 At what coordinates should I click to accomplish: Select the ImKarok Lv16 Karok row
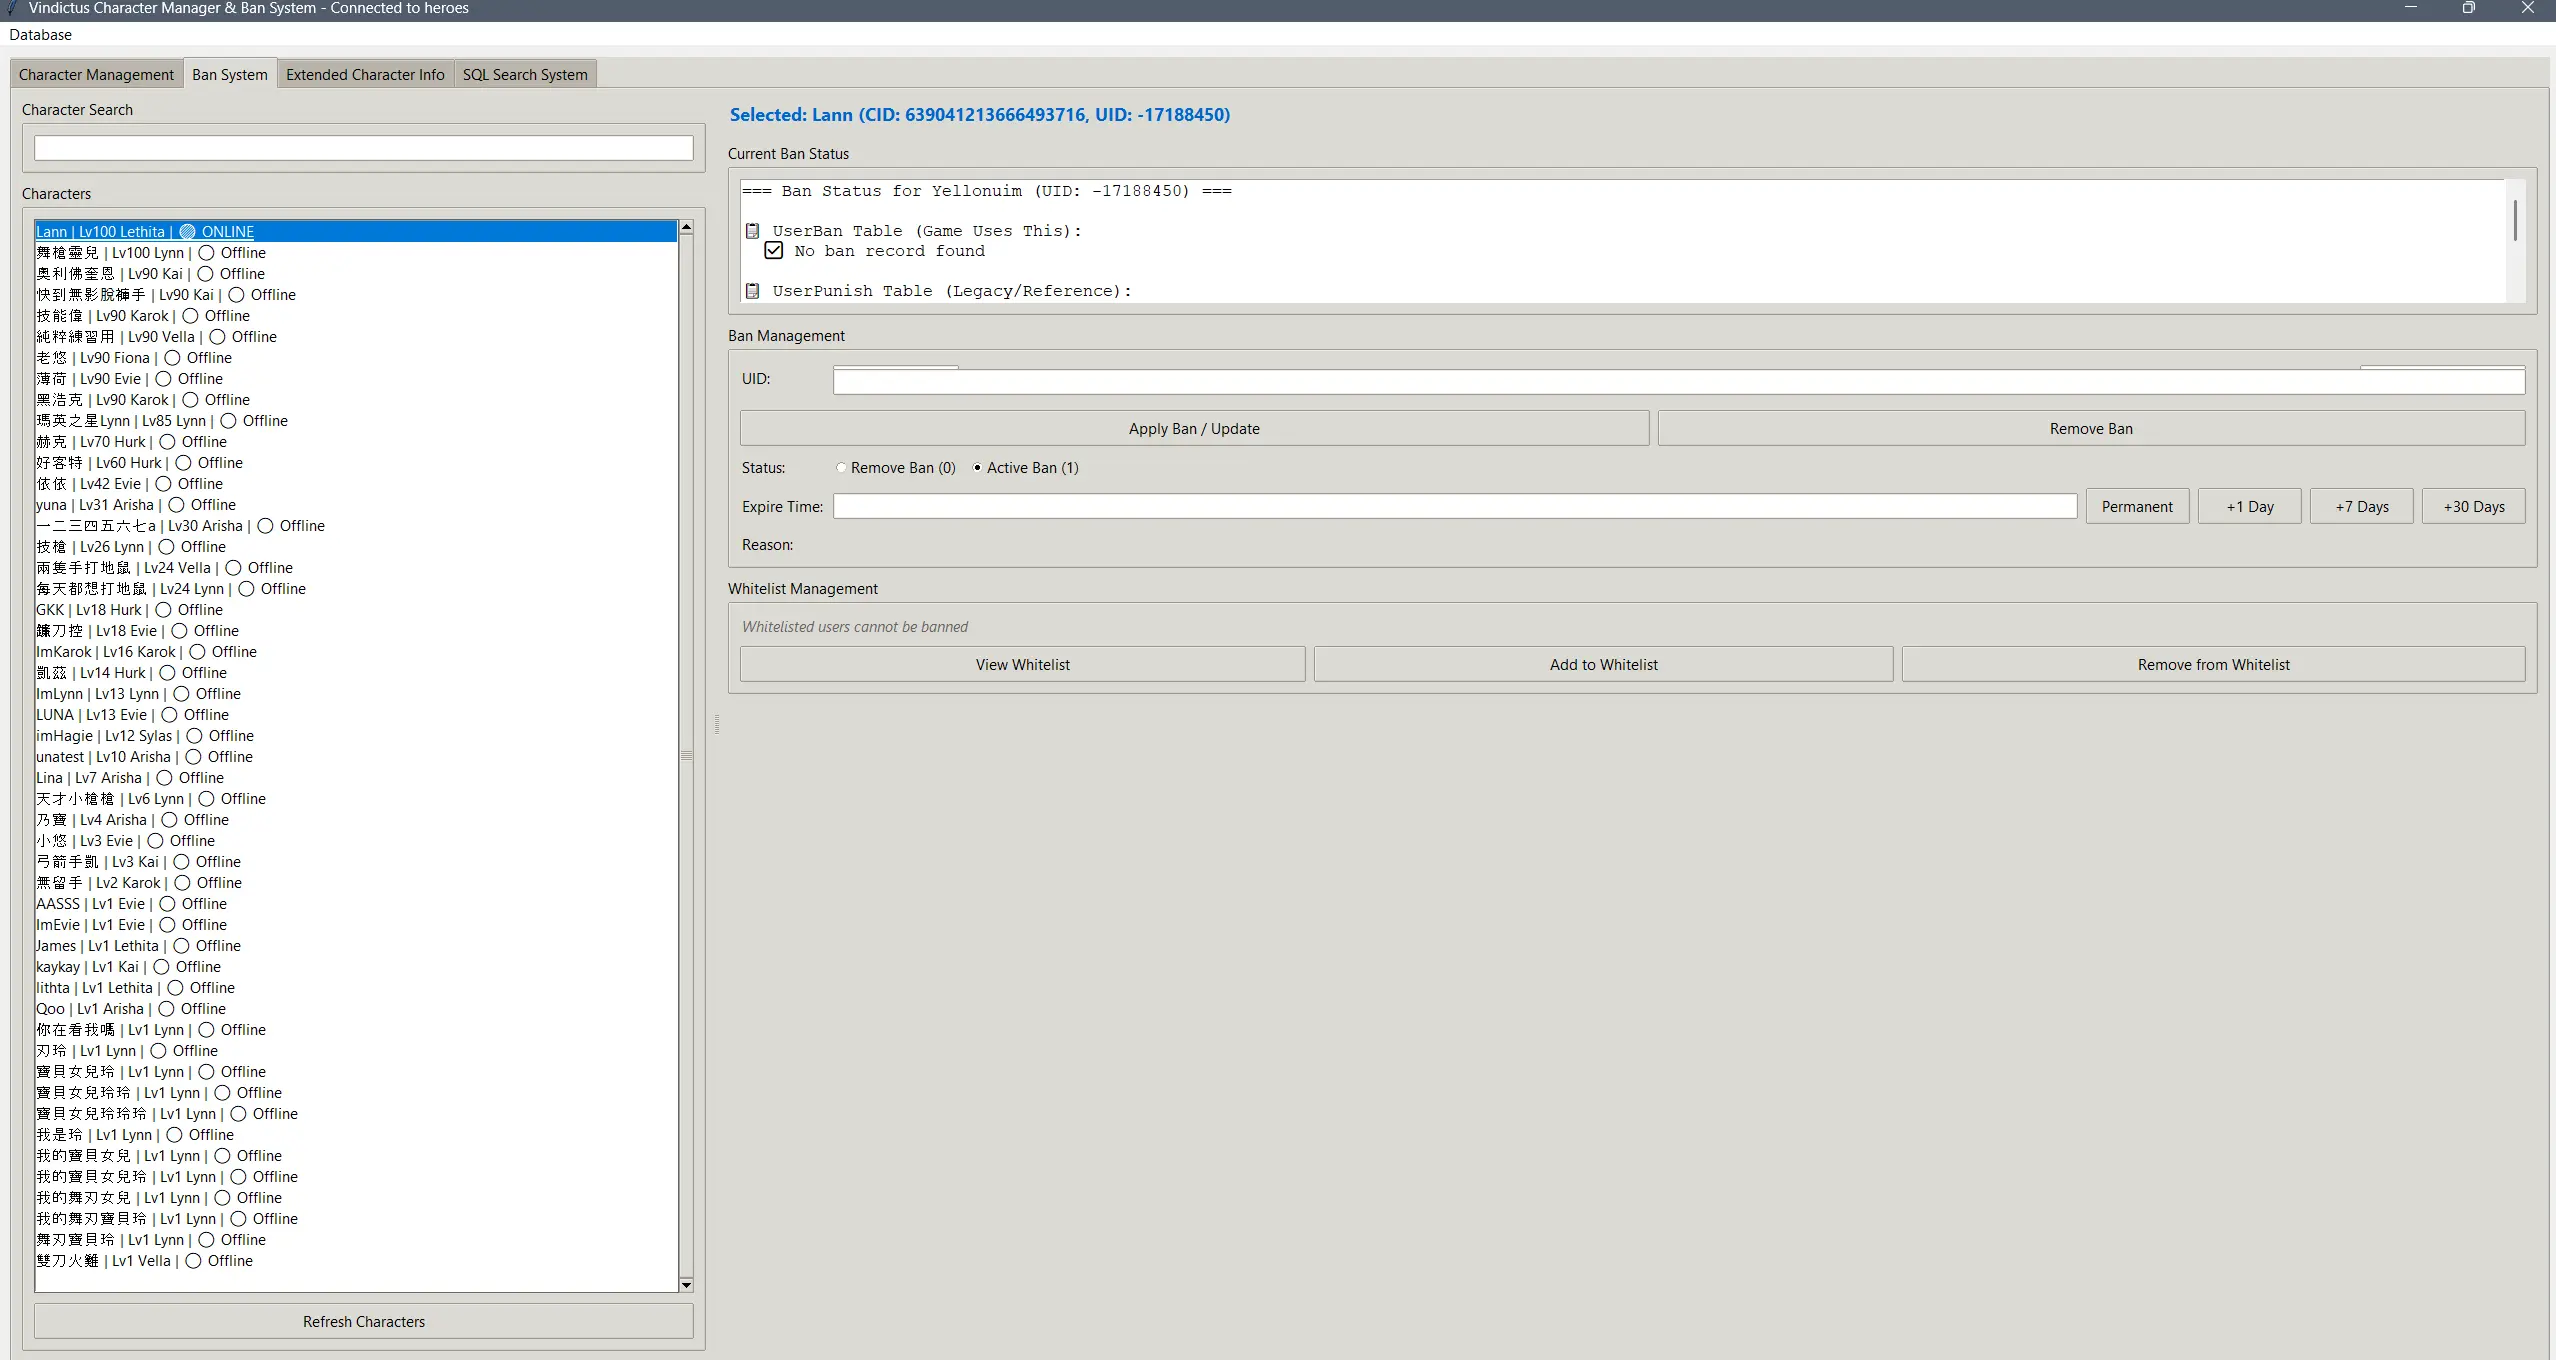click(355, 651)
